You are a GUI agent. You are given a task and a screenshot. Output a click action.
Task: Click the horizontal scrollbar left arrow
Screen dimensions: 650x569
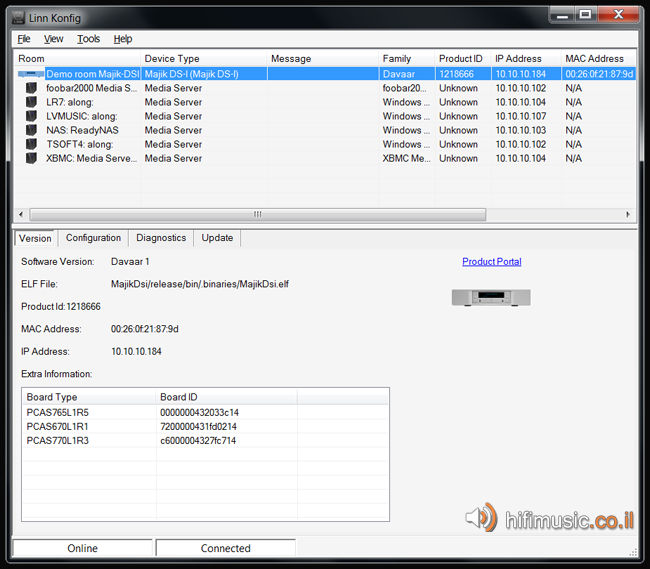21,214
